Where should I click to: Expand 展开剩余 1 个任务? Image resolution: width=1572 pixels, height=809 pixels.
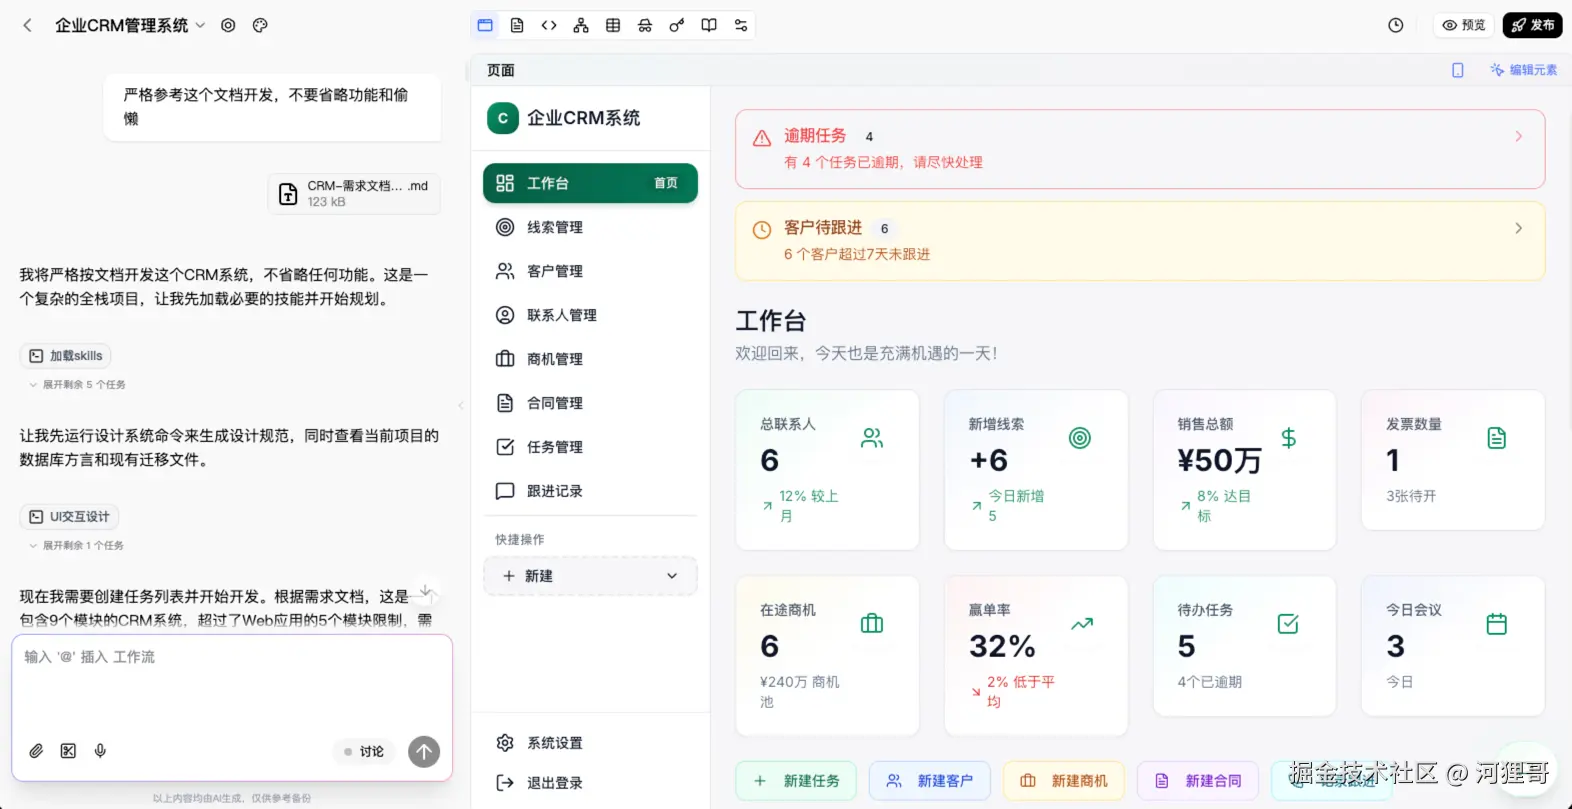pos(76,546)
